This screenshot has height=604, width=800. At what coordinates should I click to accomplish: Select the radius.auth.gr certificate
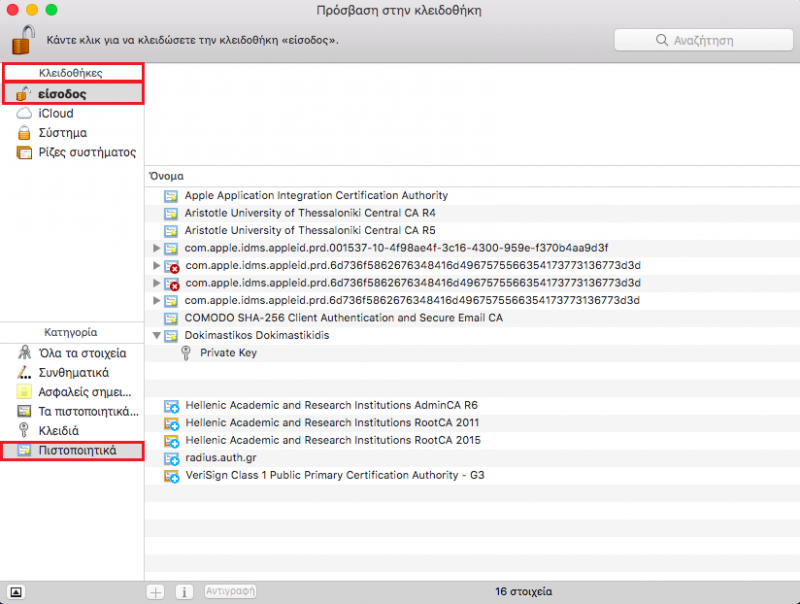coord(472,458)
